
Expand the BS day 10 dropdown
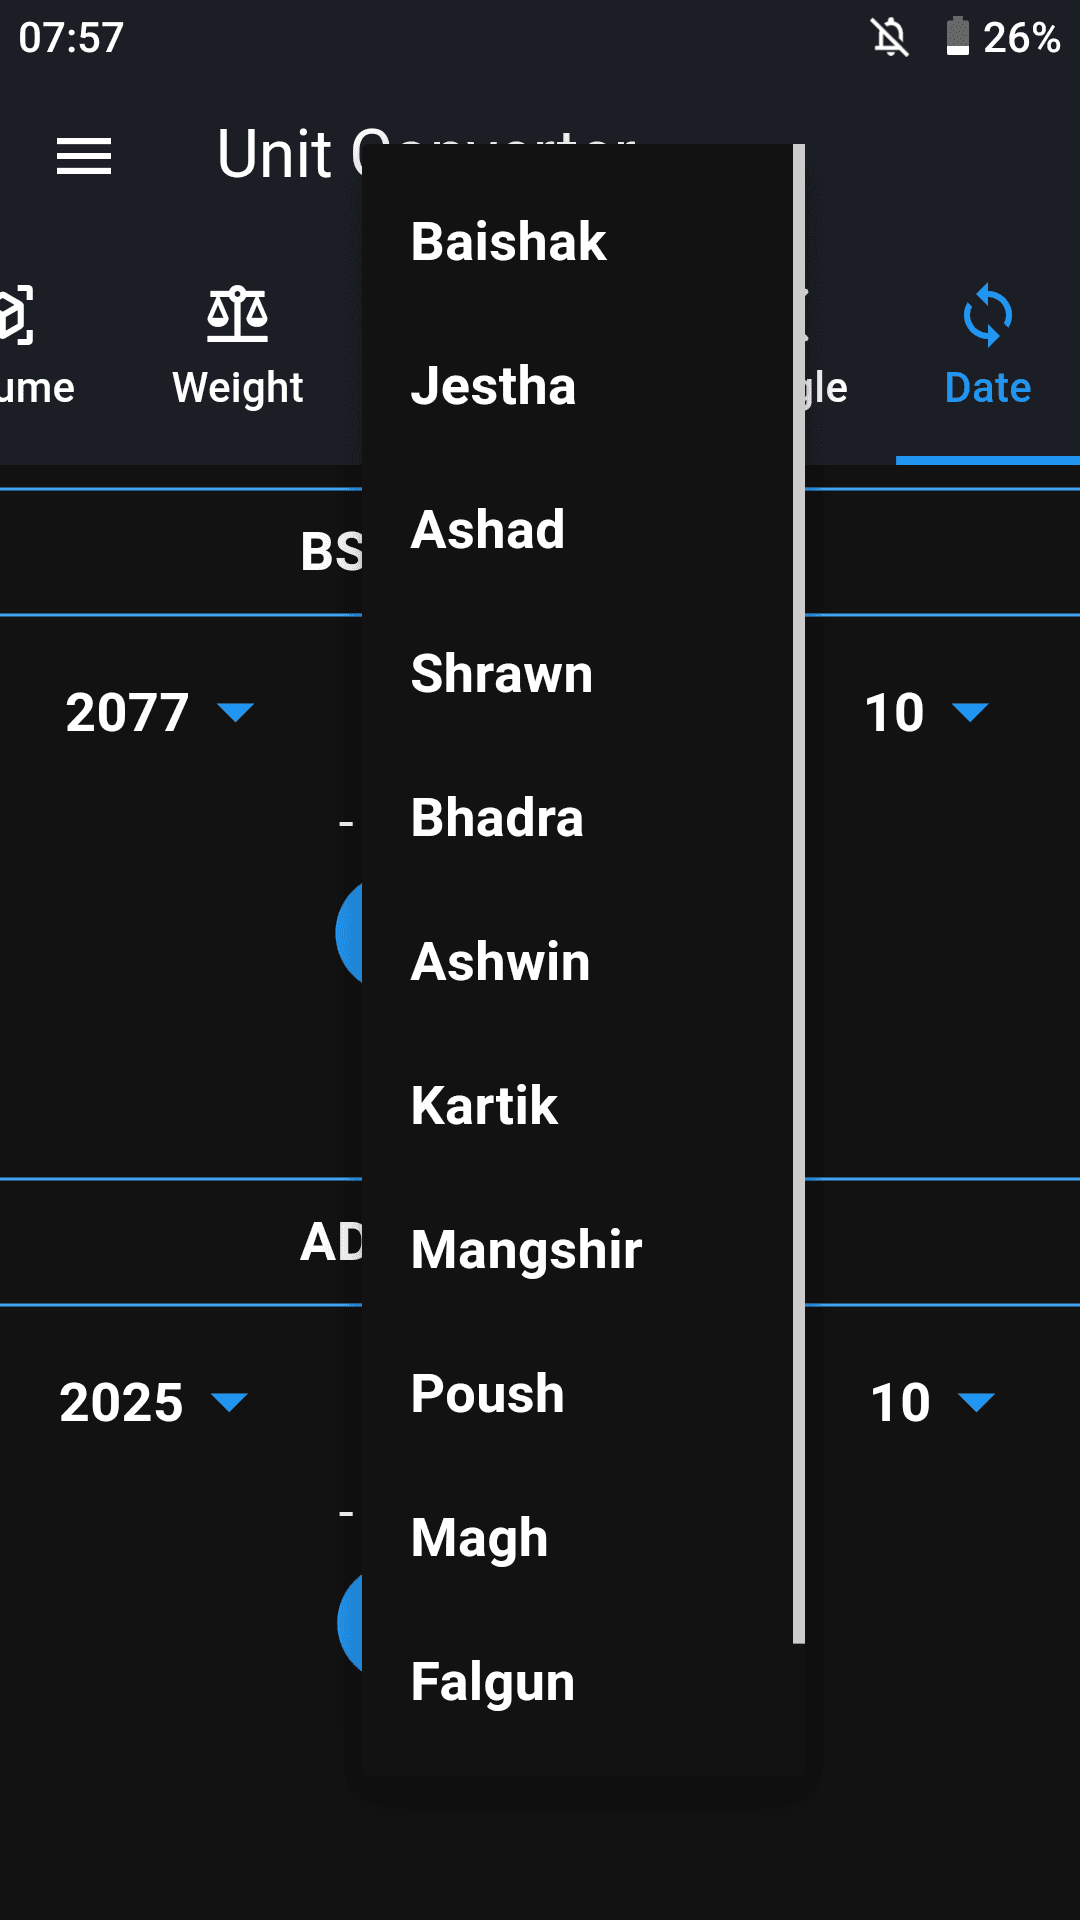click(927, 712)
